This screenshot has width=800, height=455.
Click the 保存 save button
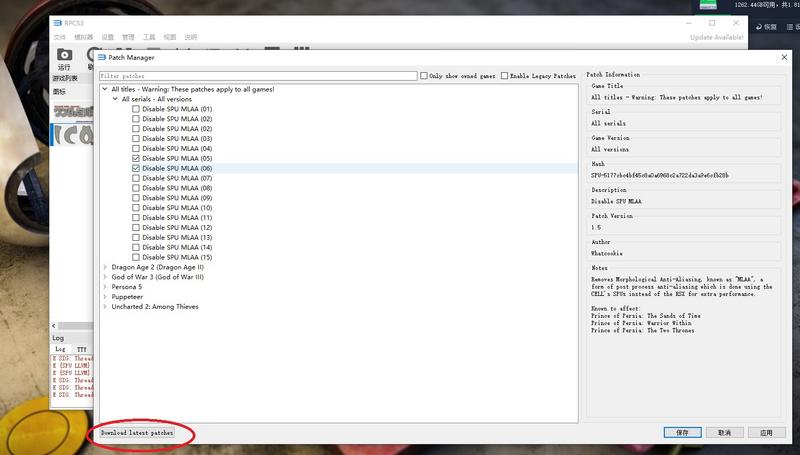(x=683, y=433)
